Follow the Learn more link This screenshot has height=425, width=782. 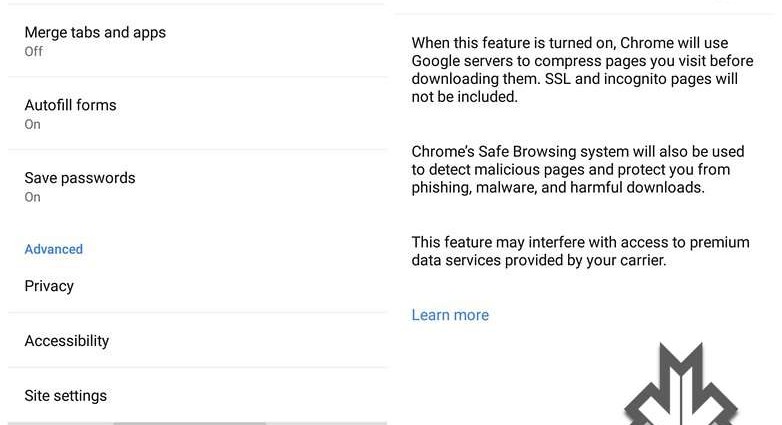click(450, 315)
